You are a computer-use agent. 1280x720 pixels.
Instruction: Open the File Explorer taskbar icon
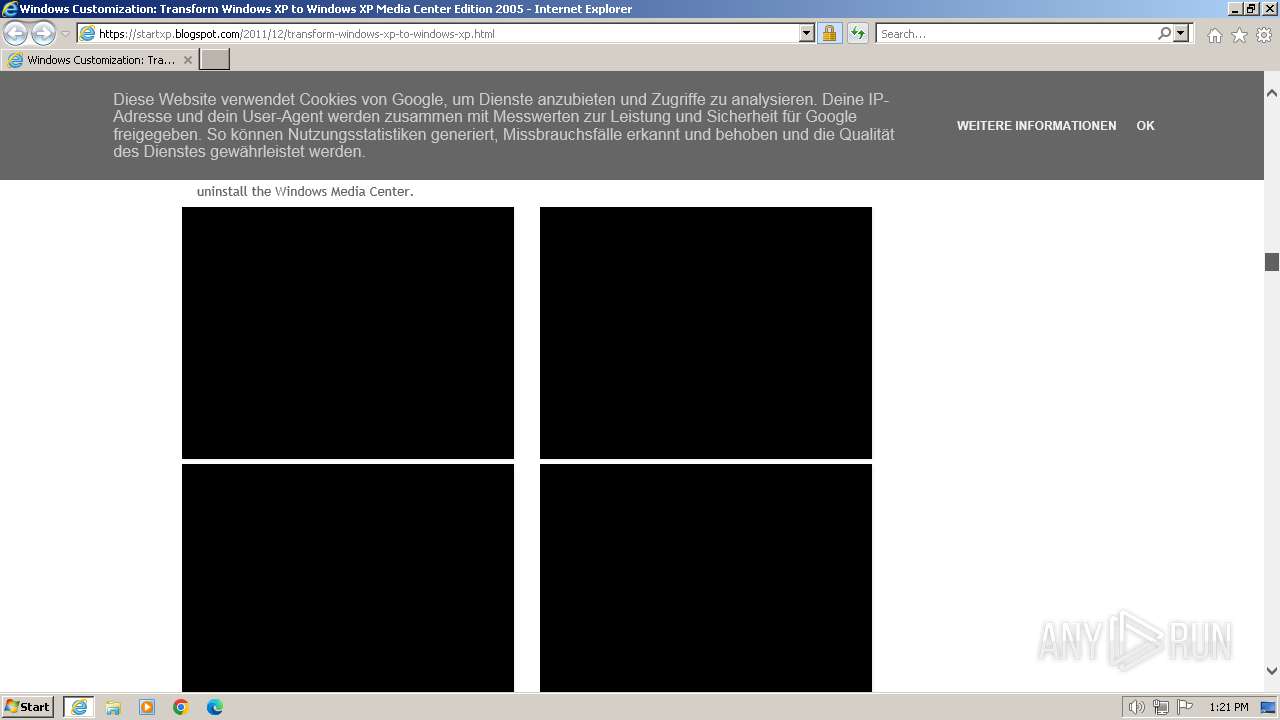click(x=113, y=707)
